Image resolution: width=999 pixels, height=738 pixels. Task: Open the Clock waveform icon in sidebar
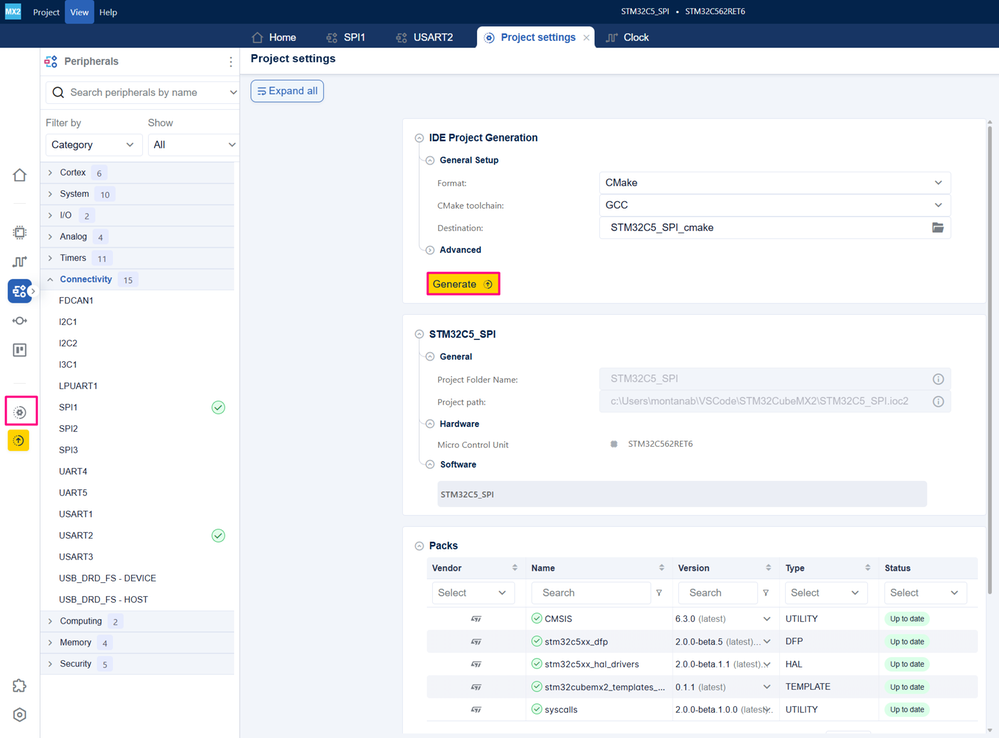(x=20, y=261)
